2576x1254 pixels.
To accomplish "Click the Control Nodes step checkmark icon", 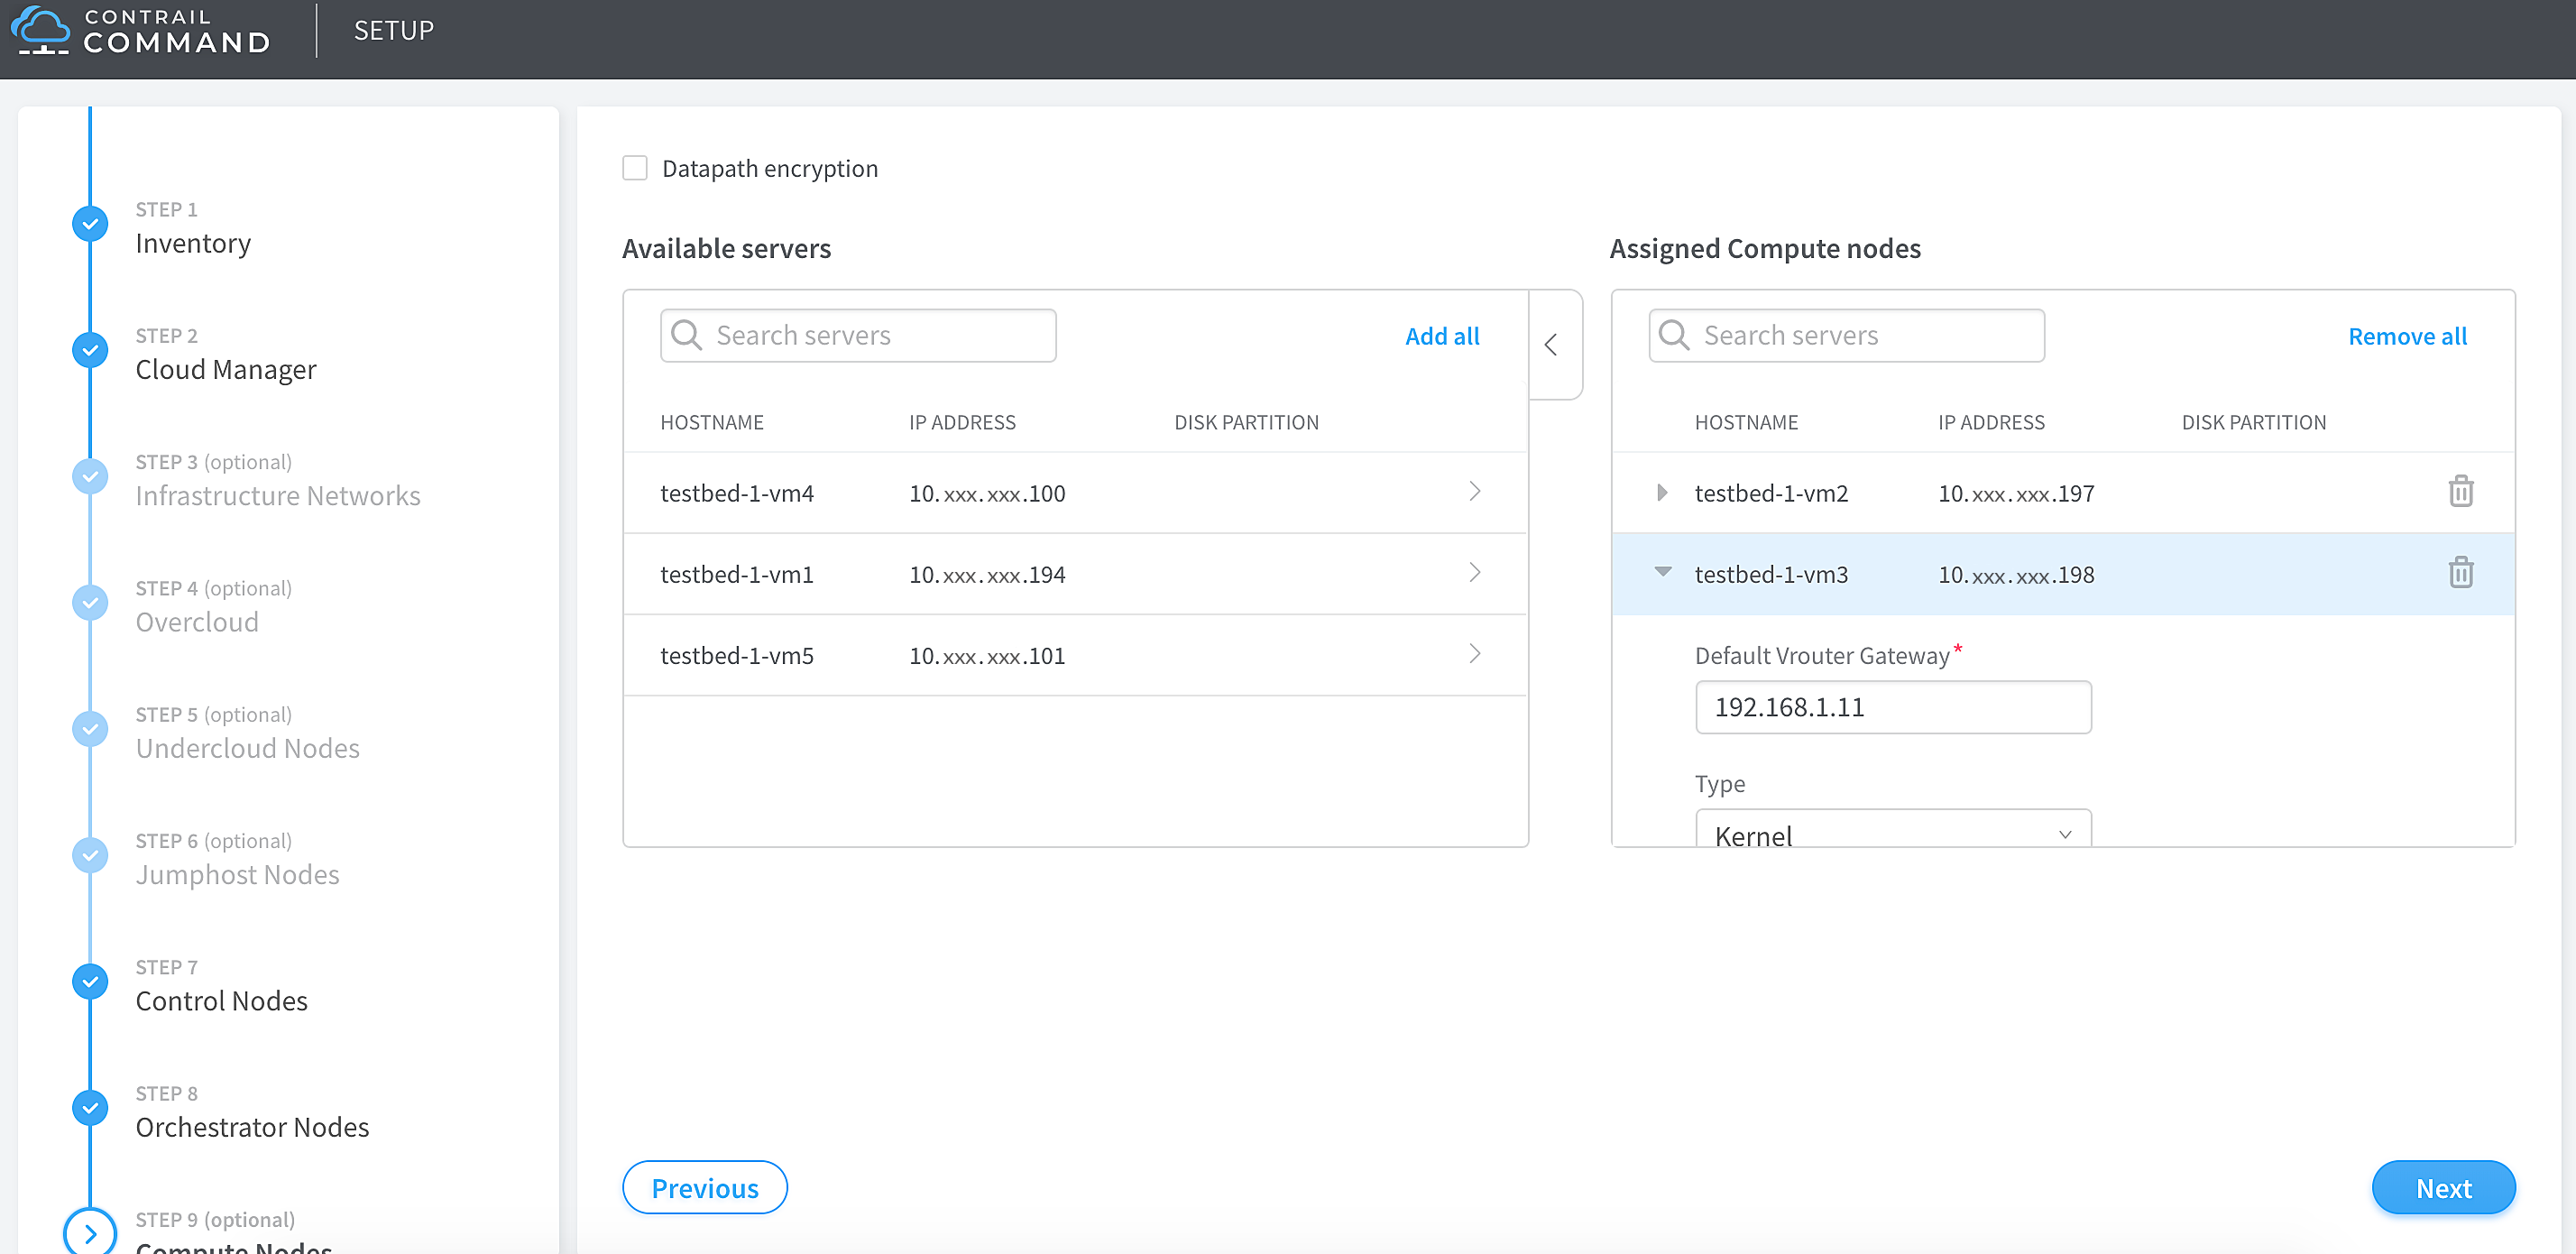I will pos(90,982).
